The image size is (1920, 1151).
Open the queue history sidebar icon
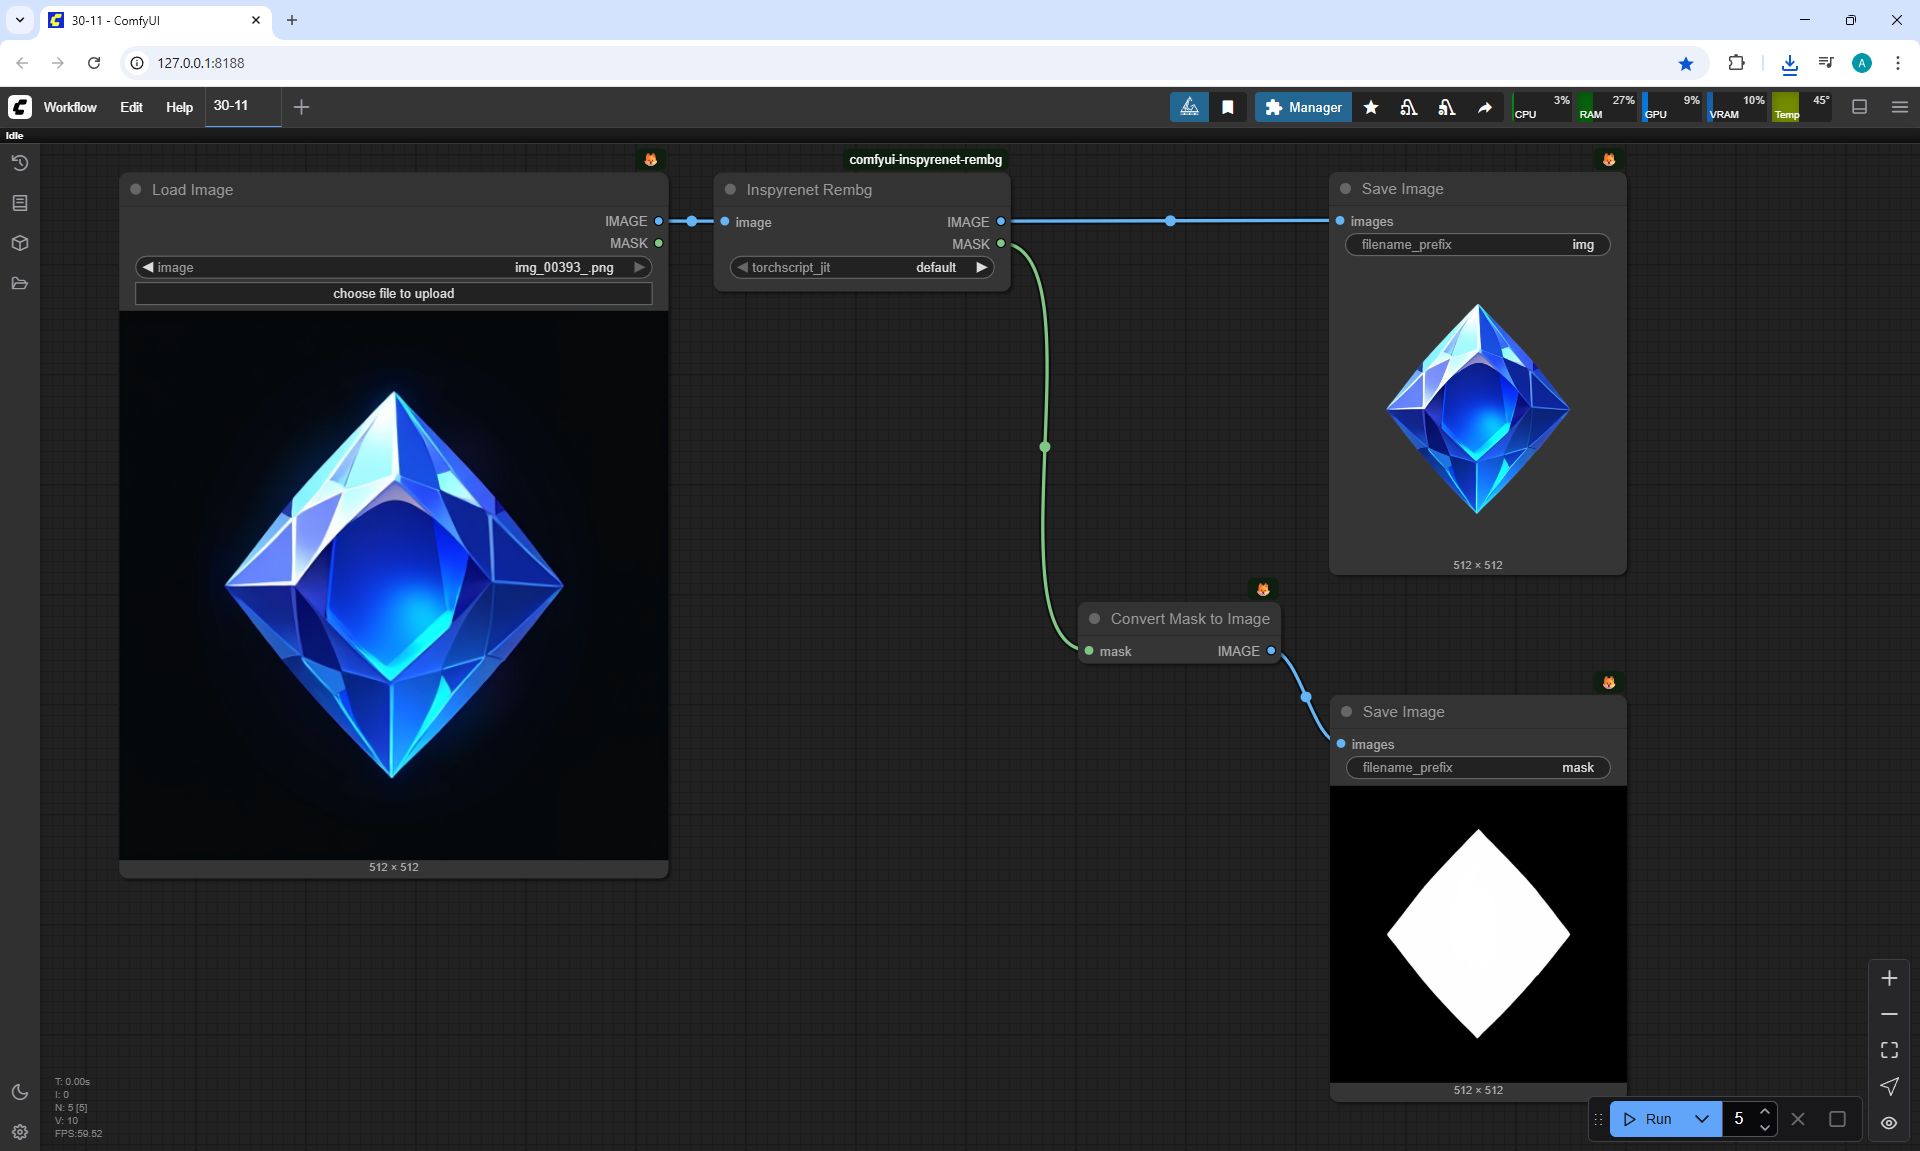(19, 163)
